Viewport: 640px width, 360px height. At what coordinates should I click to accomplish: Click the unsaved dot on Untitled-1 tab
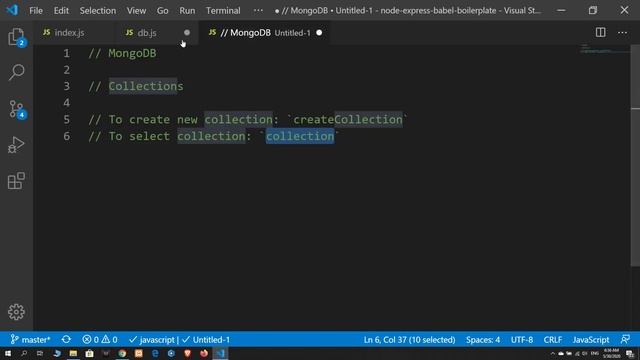pos(319,33)
